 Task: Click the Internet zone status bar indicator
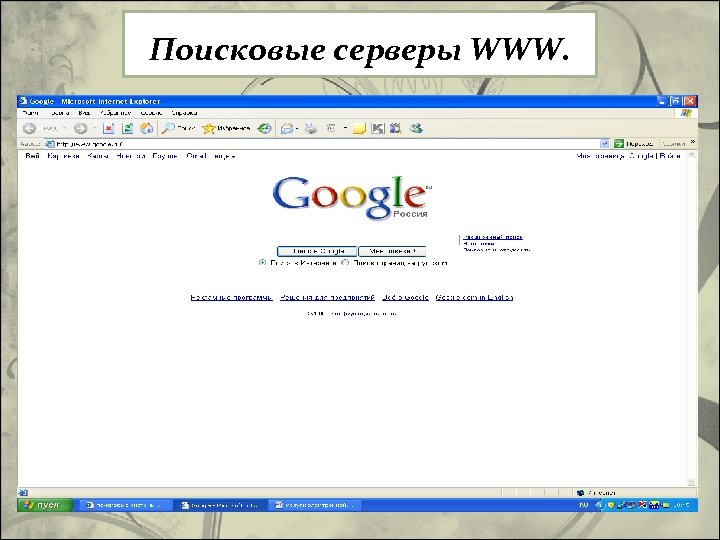pos(597,493)
